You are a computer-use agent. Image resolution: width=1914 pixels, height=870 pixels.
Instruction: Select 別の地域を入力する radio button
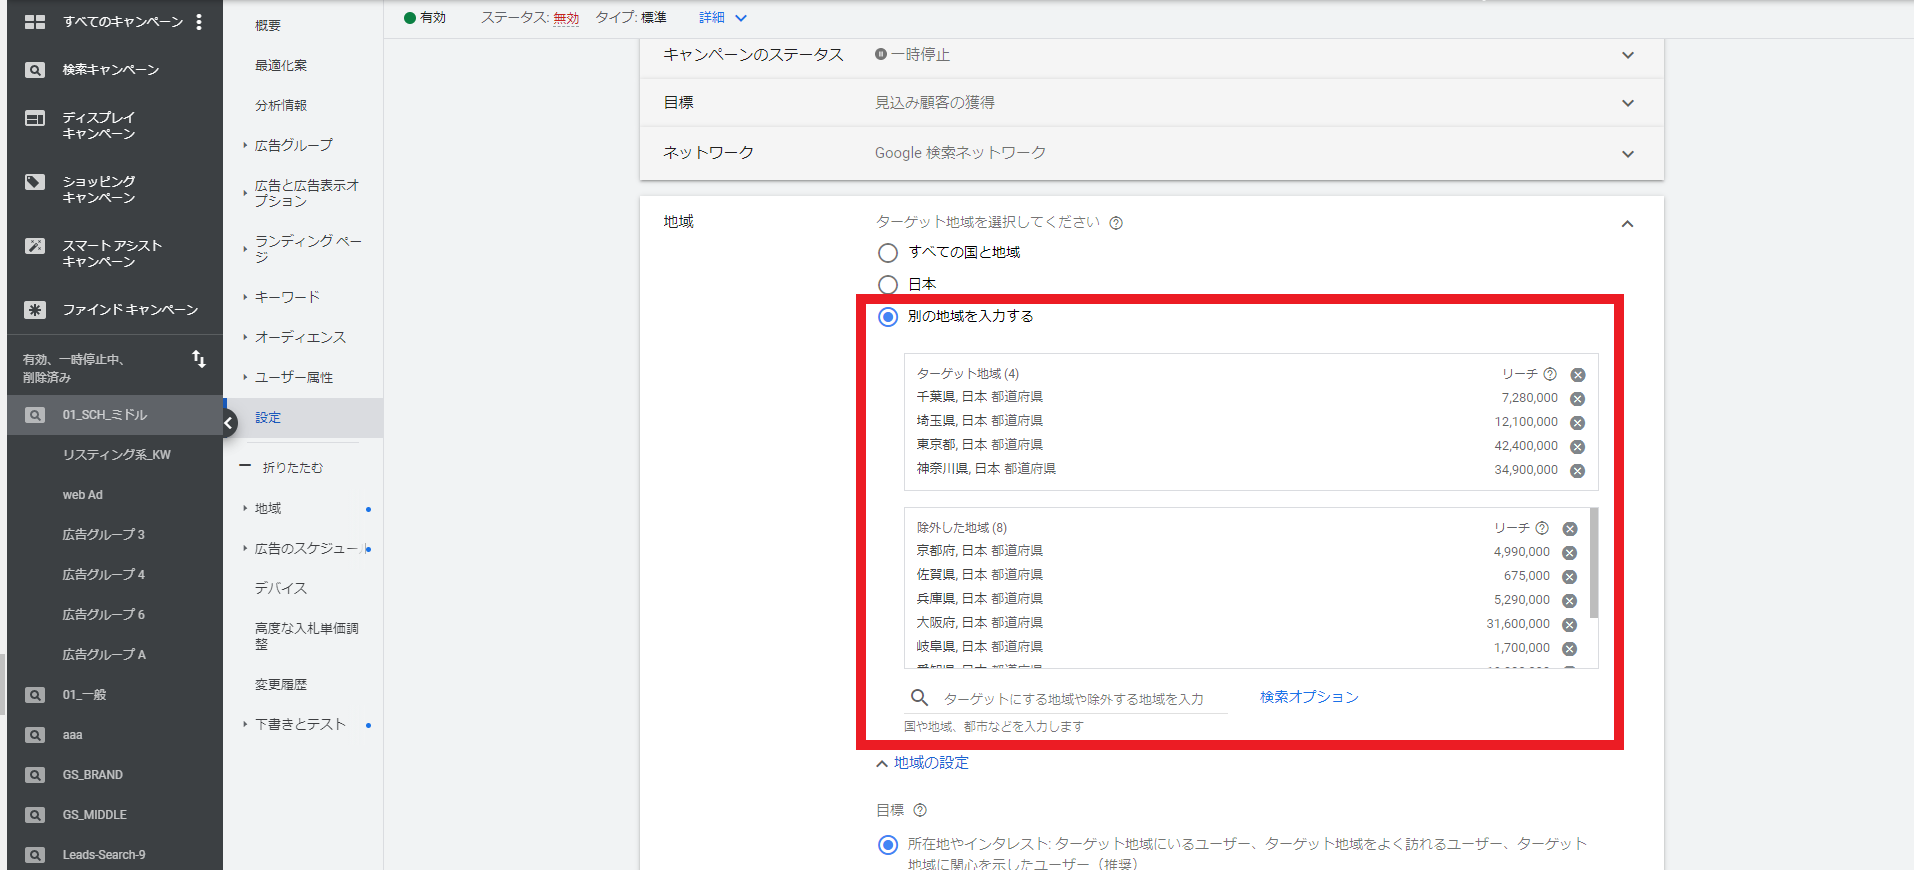click(887, 317)
